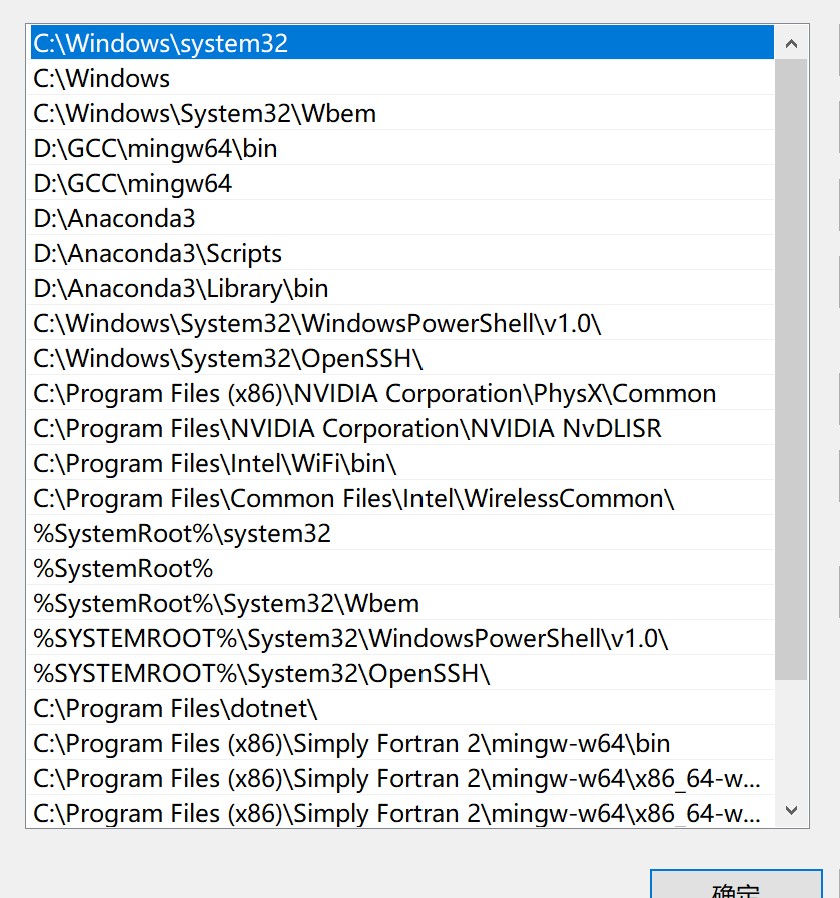840x898 pixels.
Task: Select the plain %SystemRoot% entry
Action: (x=402, y=568)
